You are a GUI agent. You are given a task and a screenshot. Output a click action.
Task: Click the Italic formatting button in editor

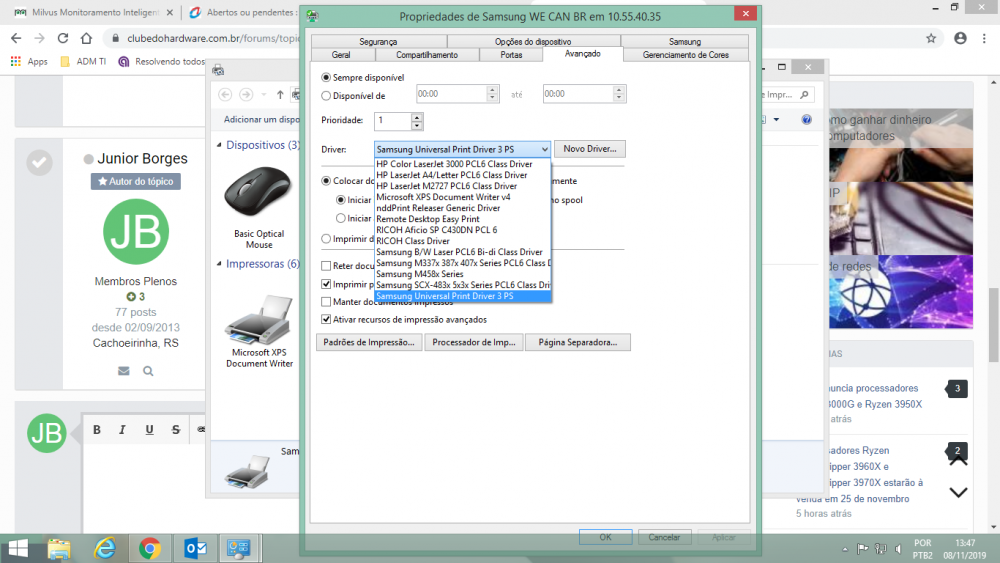(122, 430)
